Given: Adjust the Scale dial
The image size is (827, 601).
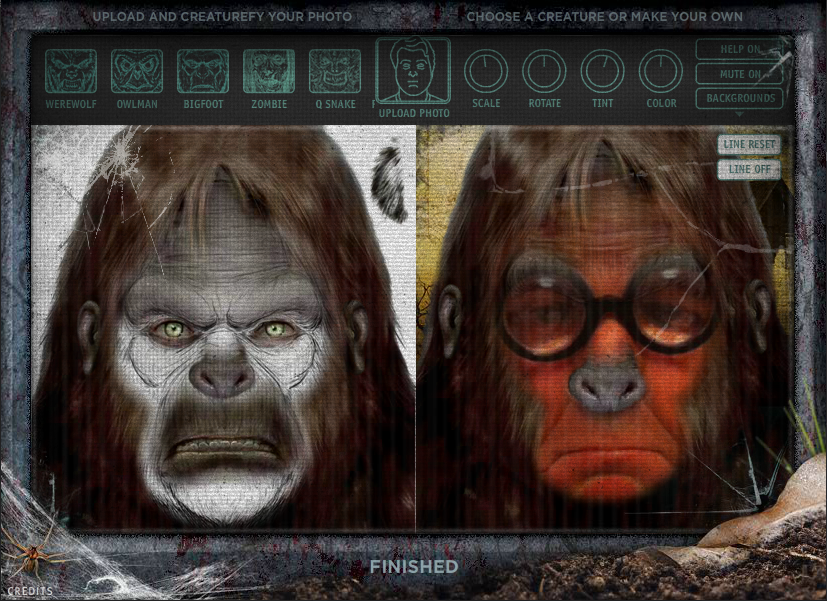Looking at the screenshot, I should click(x=486, y=71).
